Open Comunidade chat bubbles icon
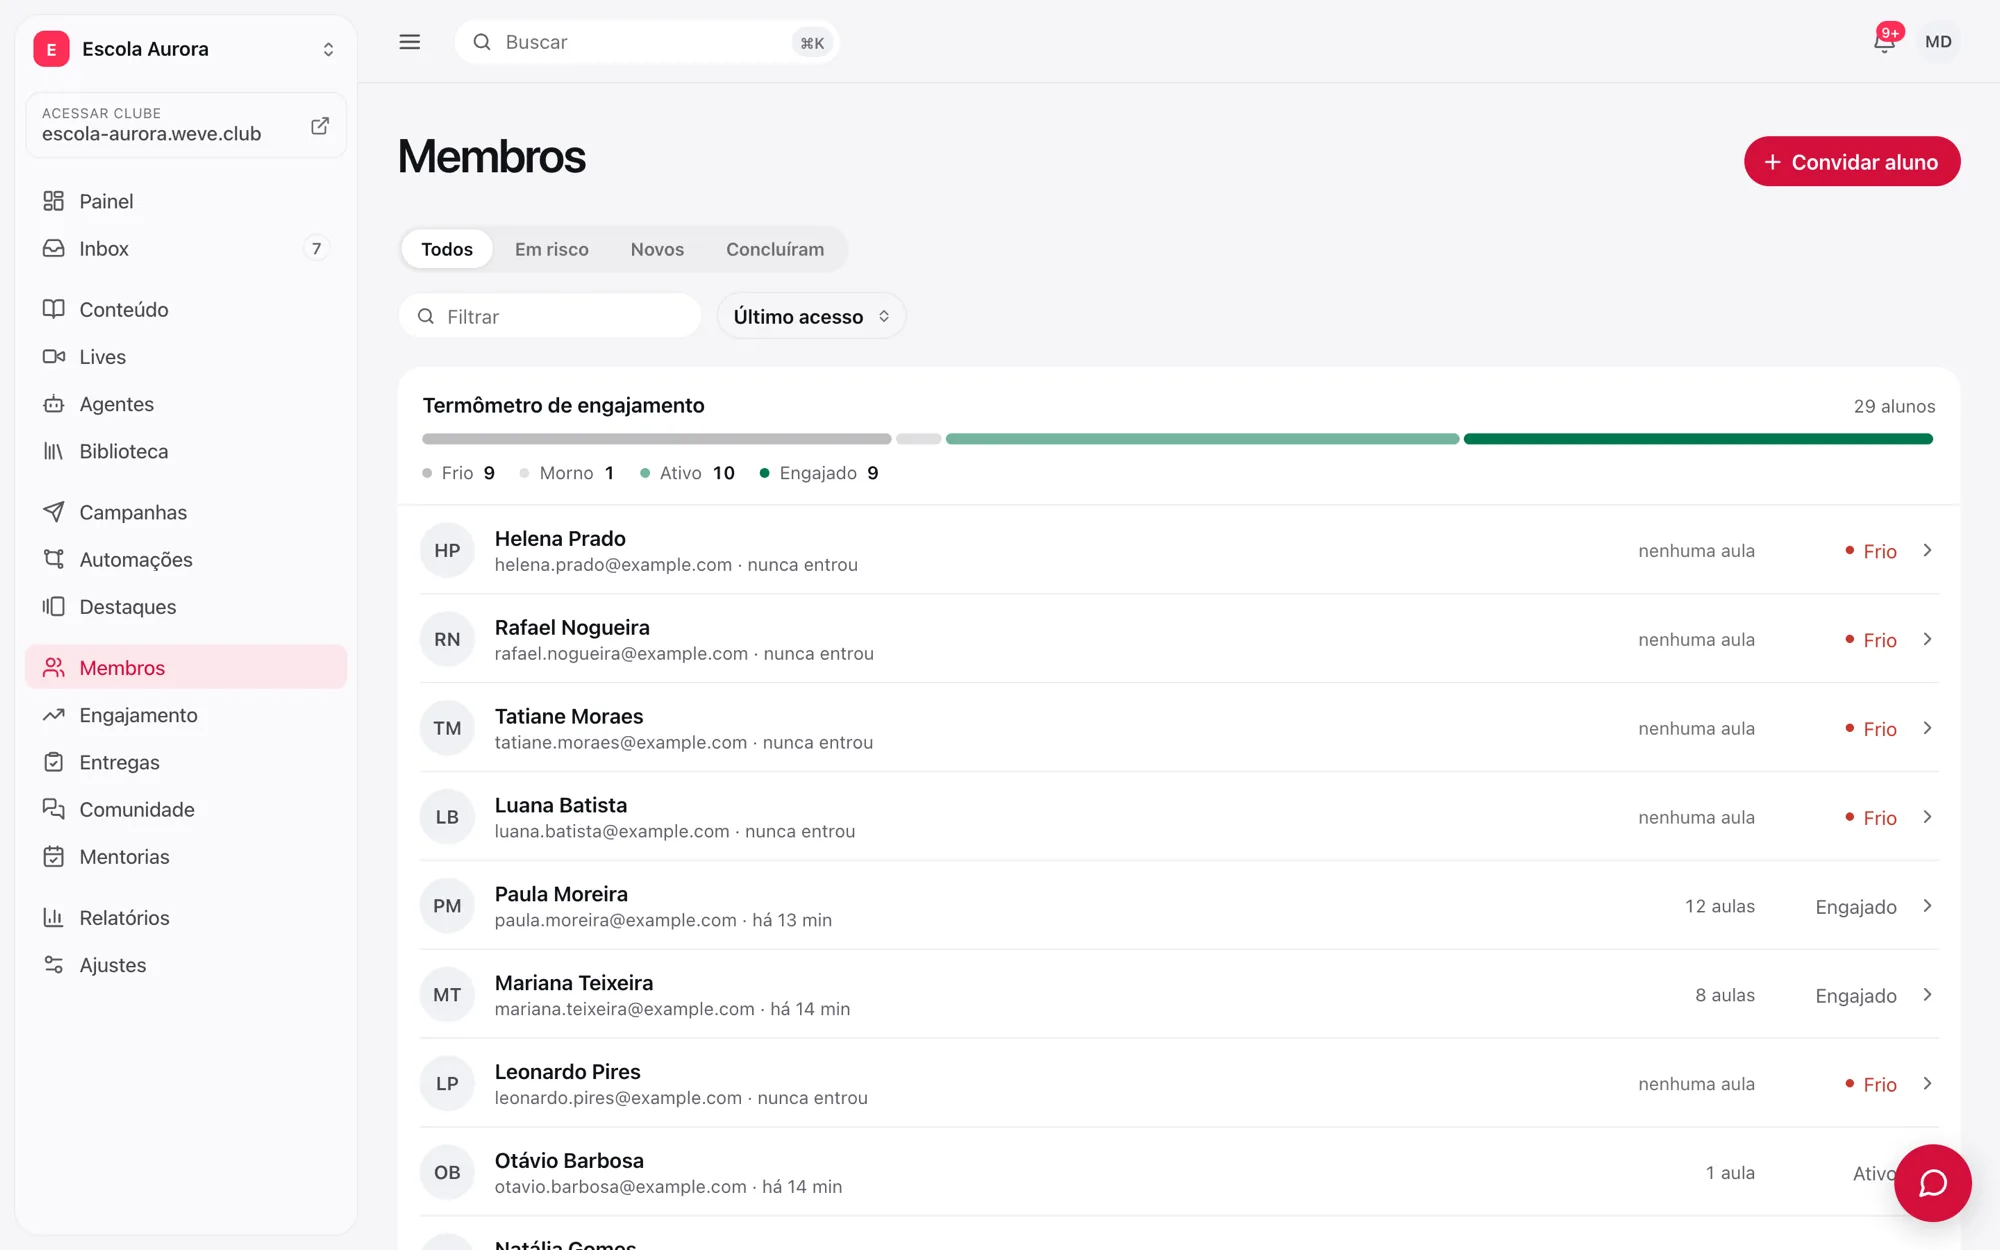 (x=54, y=809)
